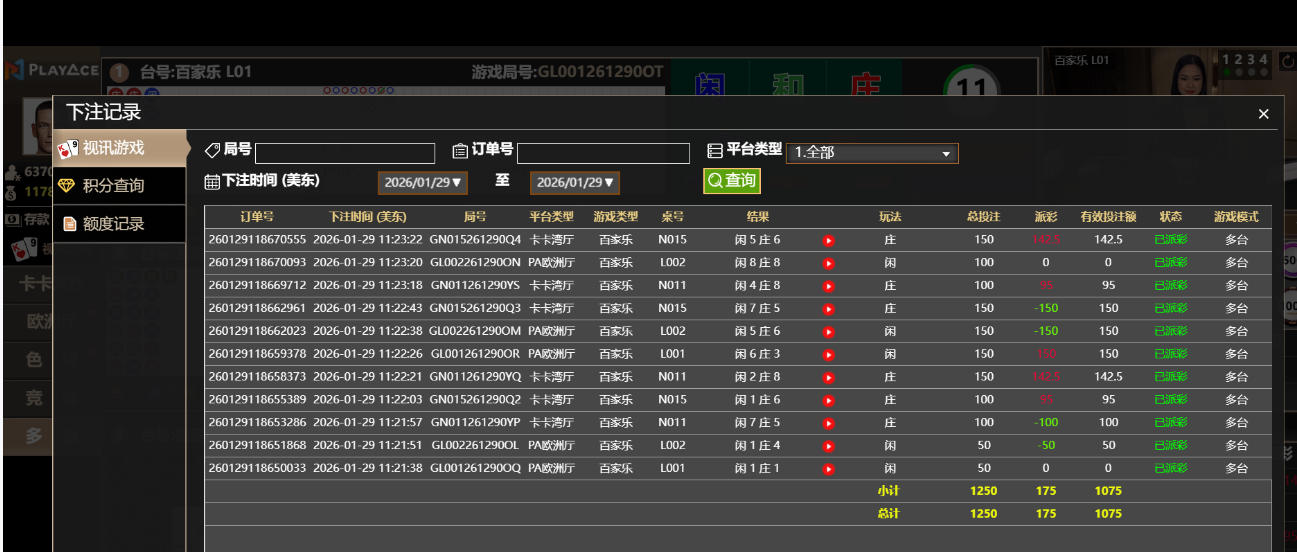
Task: Click the 订单号 input field
Action: click(x=603, y=153)
